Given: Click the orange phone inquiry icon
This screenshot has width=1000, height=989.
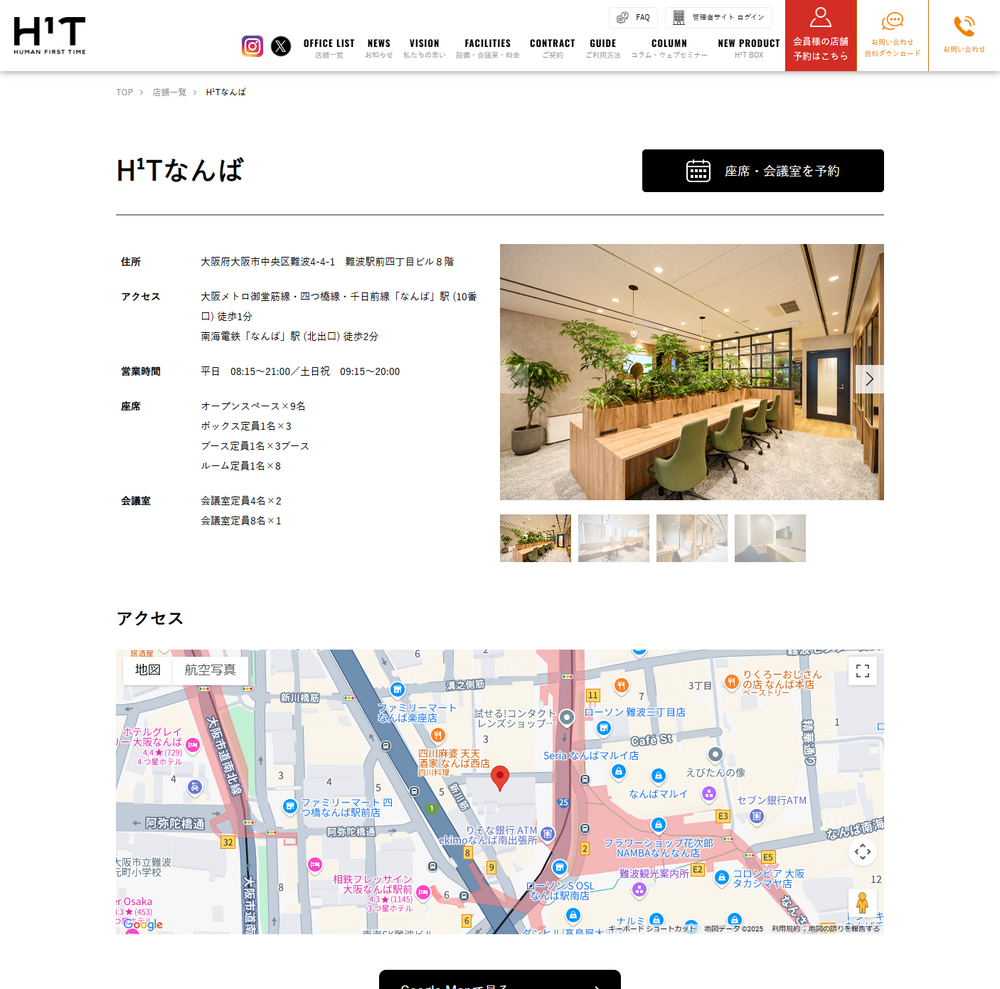Looking at the screenshot, I should click(964, 27).
